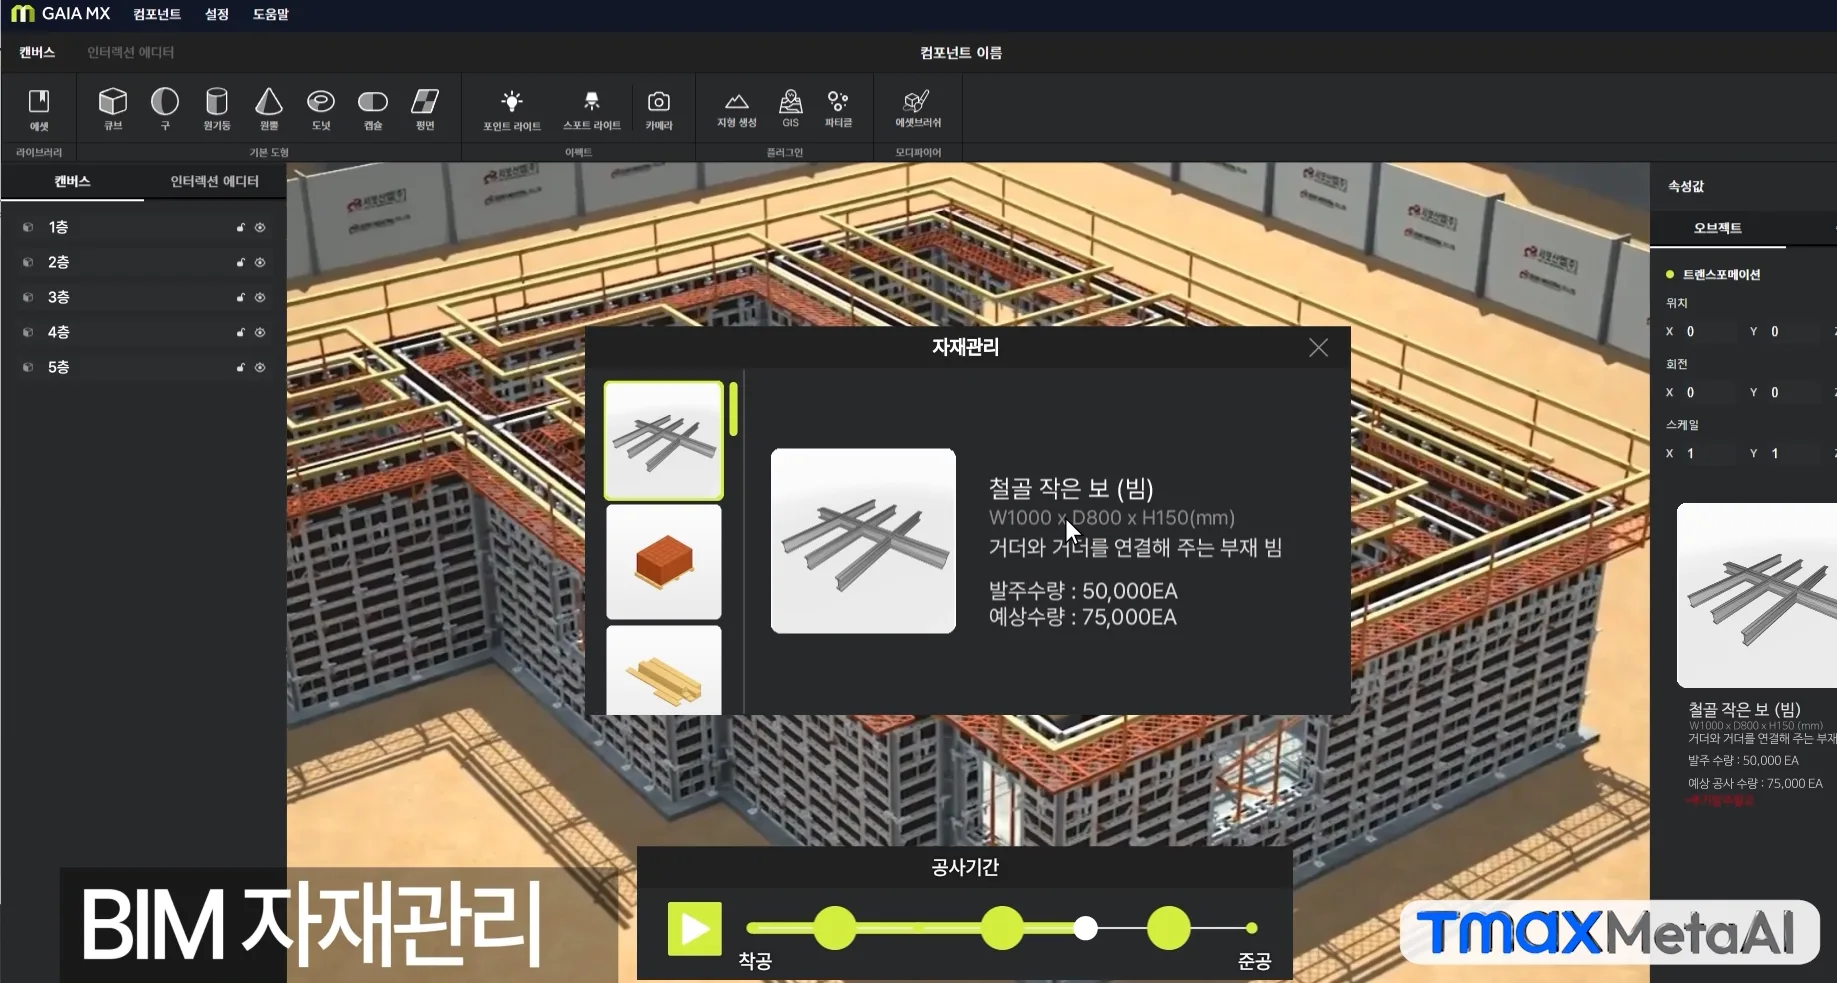This screenshot has width=1837, height=983.
Task: Select the 캡슐 capsule shape tool
Action: (373, 109)
